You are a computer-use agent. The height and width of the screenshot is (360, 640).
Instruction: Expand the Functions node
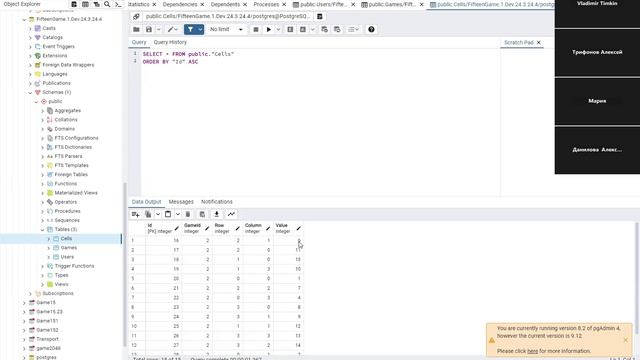point(42,184)
